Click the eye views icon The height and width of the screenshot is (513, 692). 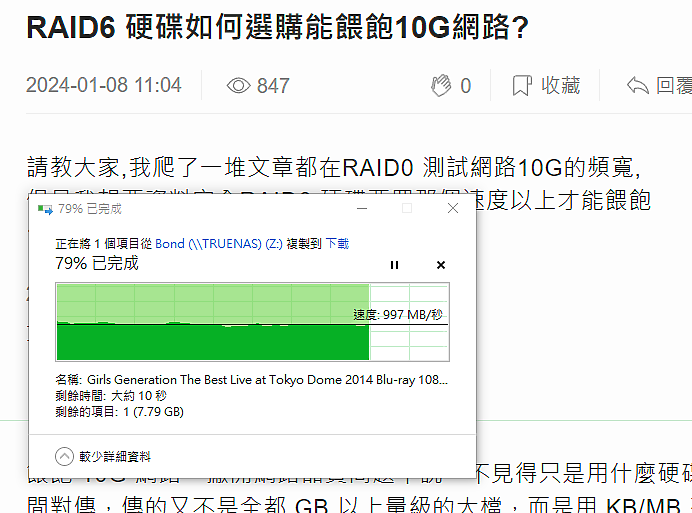click(238, 86)
